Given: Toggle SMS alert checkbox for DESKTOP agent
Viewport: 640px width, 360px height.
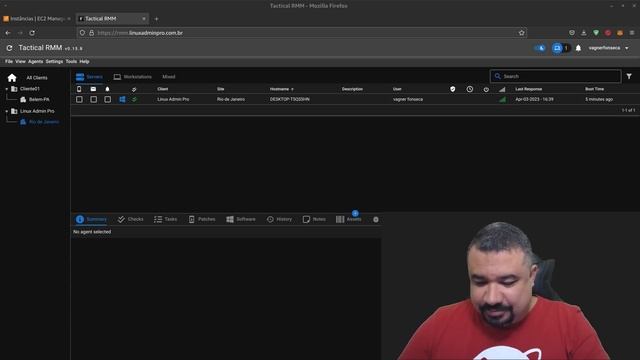Looking at the screenshot, I should [x=79, y=99].
